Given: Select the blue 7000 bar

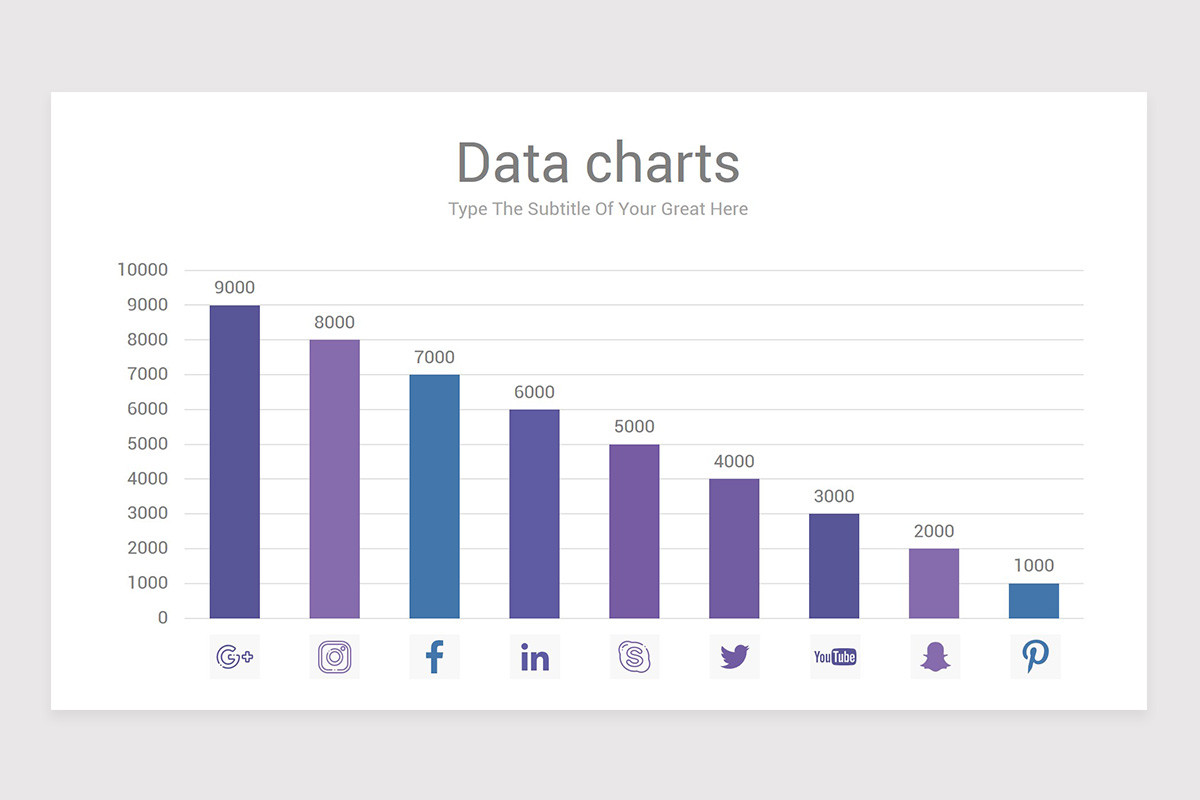Looking at the screenshot, I should [x=434, y=497].
